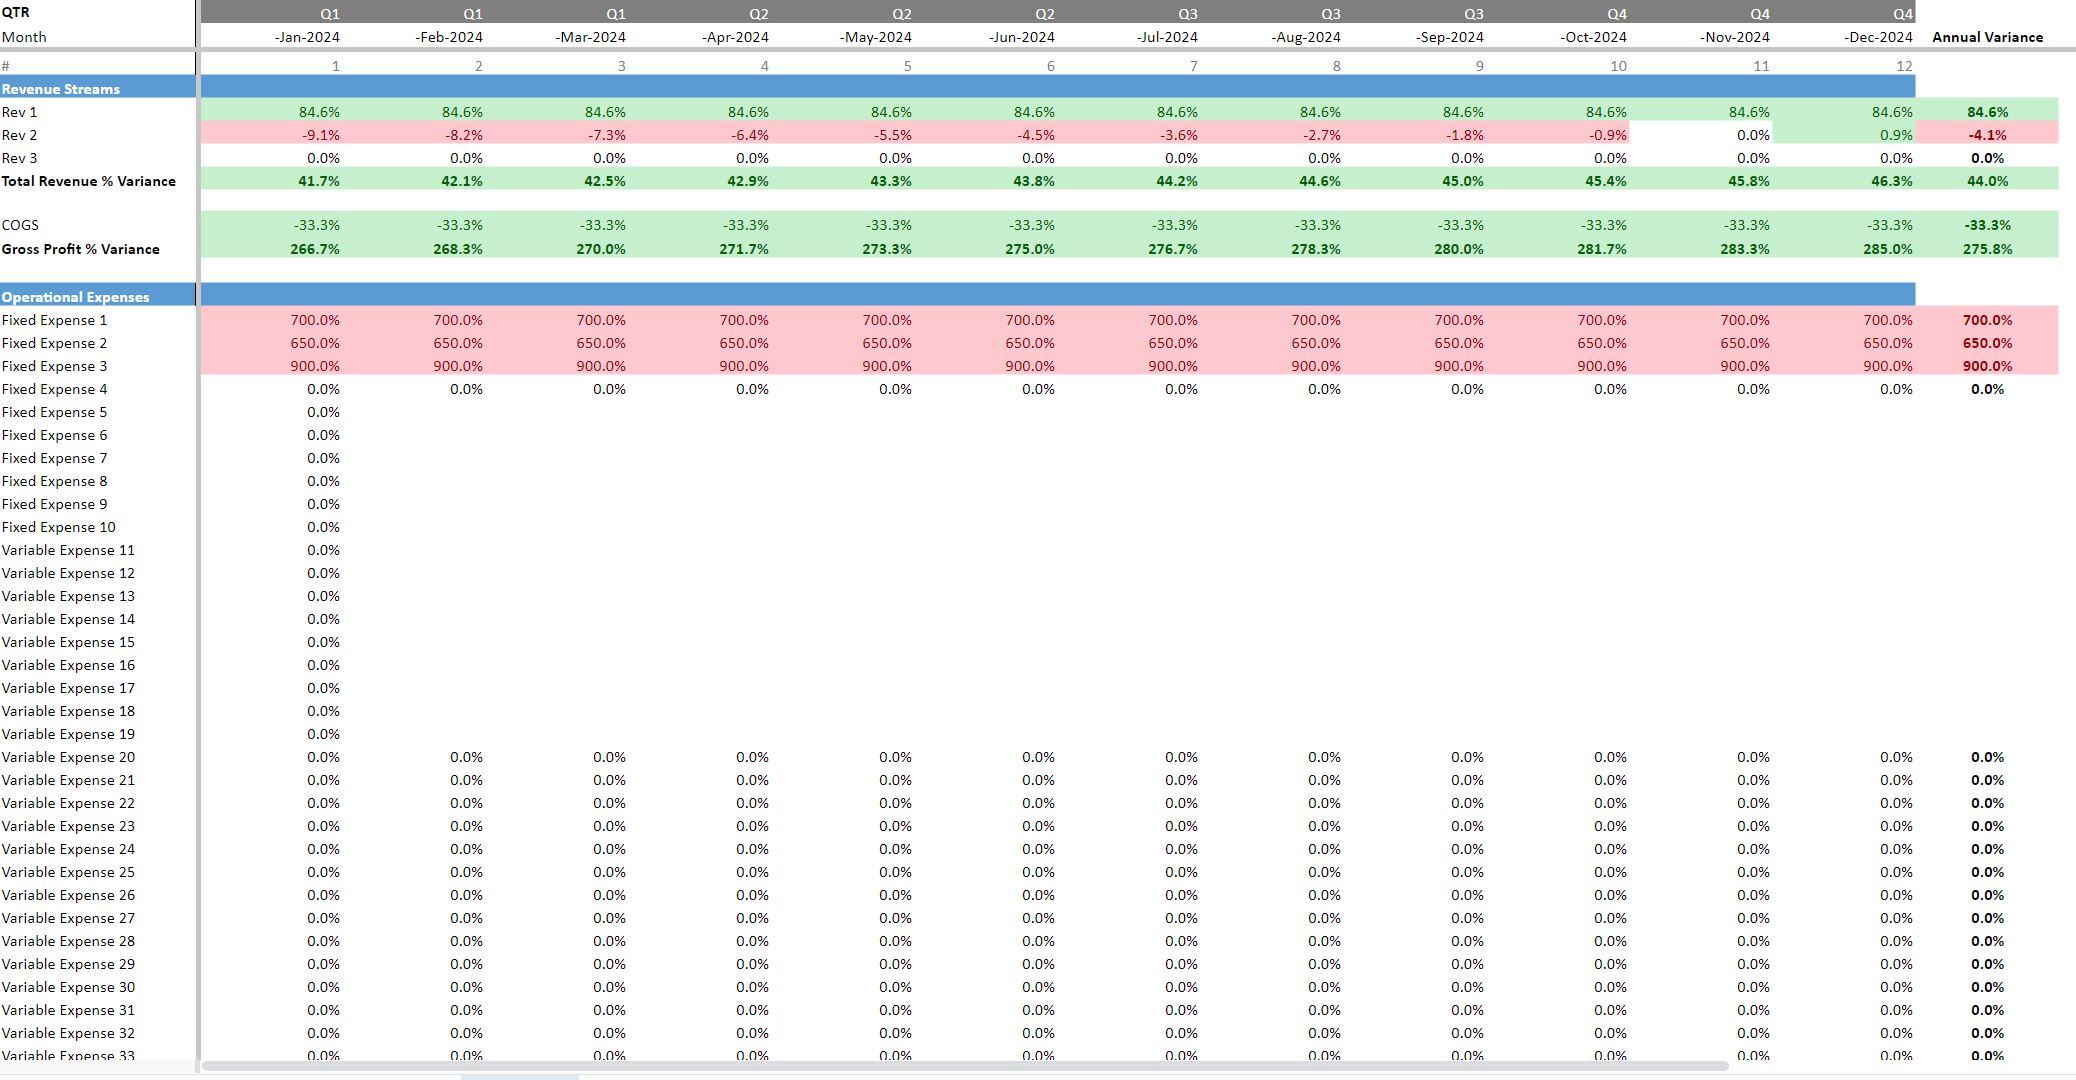Image resolution: width=2076 pixels, height=1080 pixels.
Task: Select the -Sep-2024 month header
Action: click(1450, 37)
